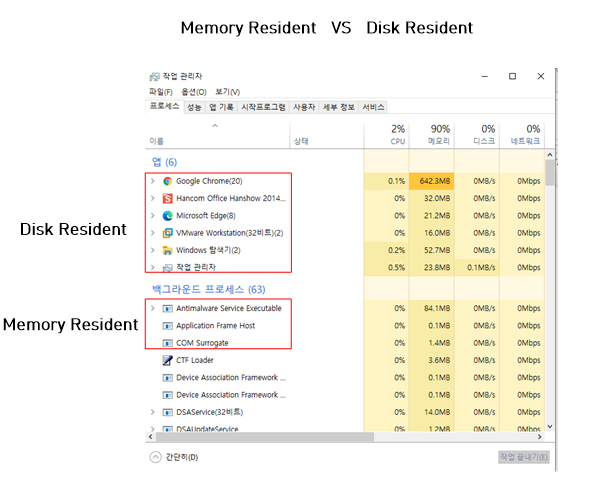The height and width of the screenshot is (480, 605).
Task: Click the 간단히(D) fewer details link
Action: coord(182,457)
